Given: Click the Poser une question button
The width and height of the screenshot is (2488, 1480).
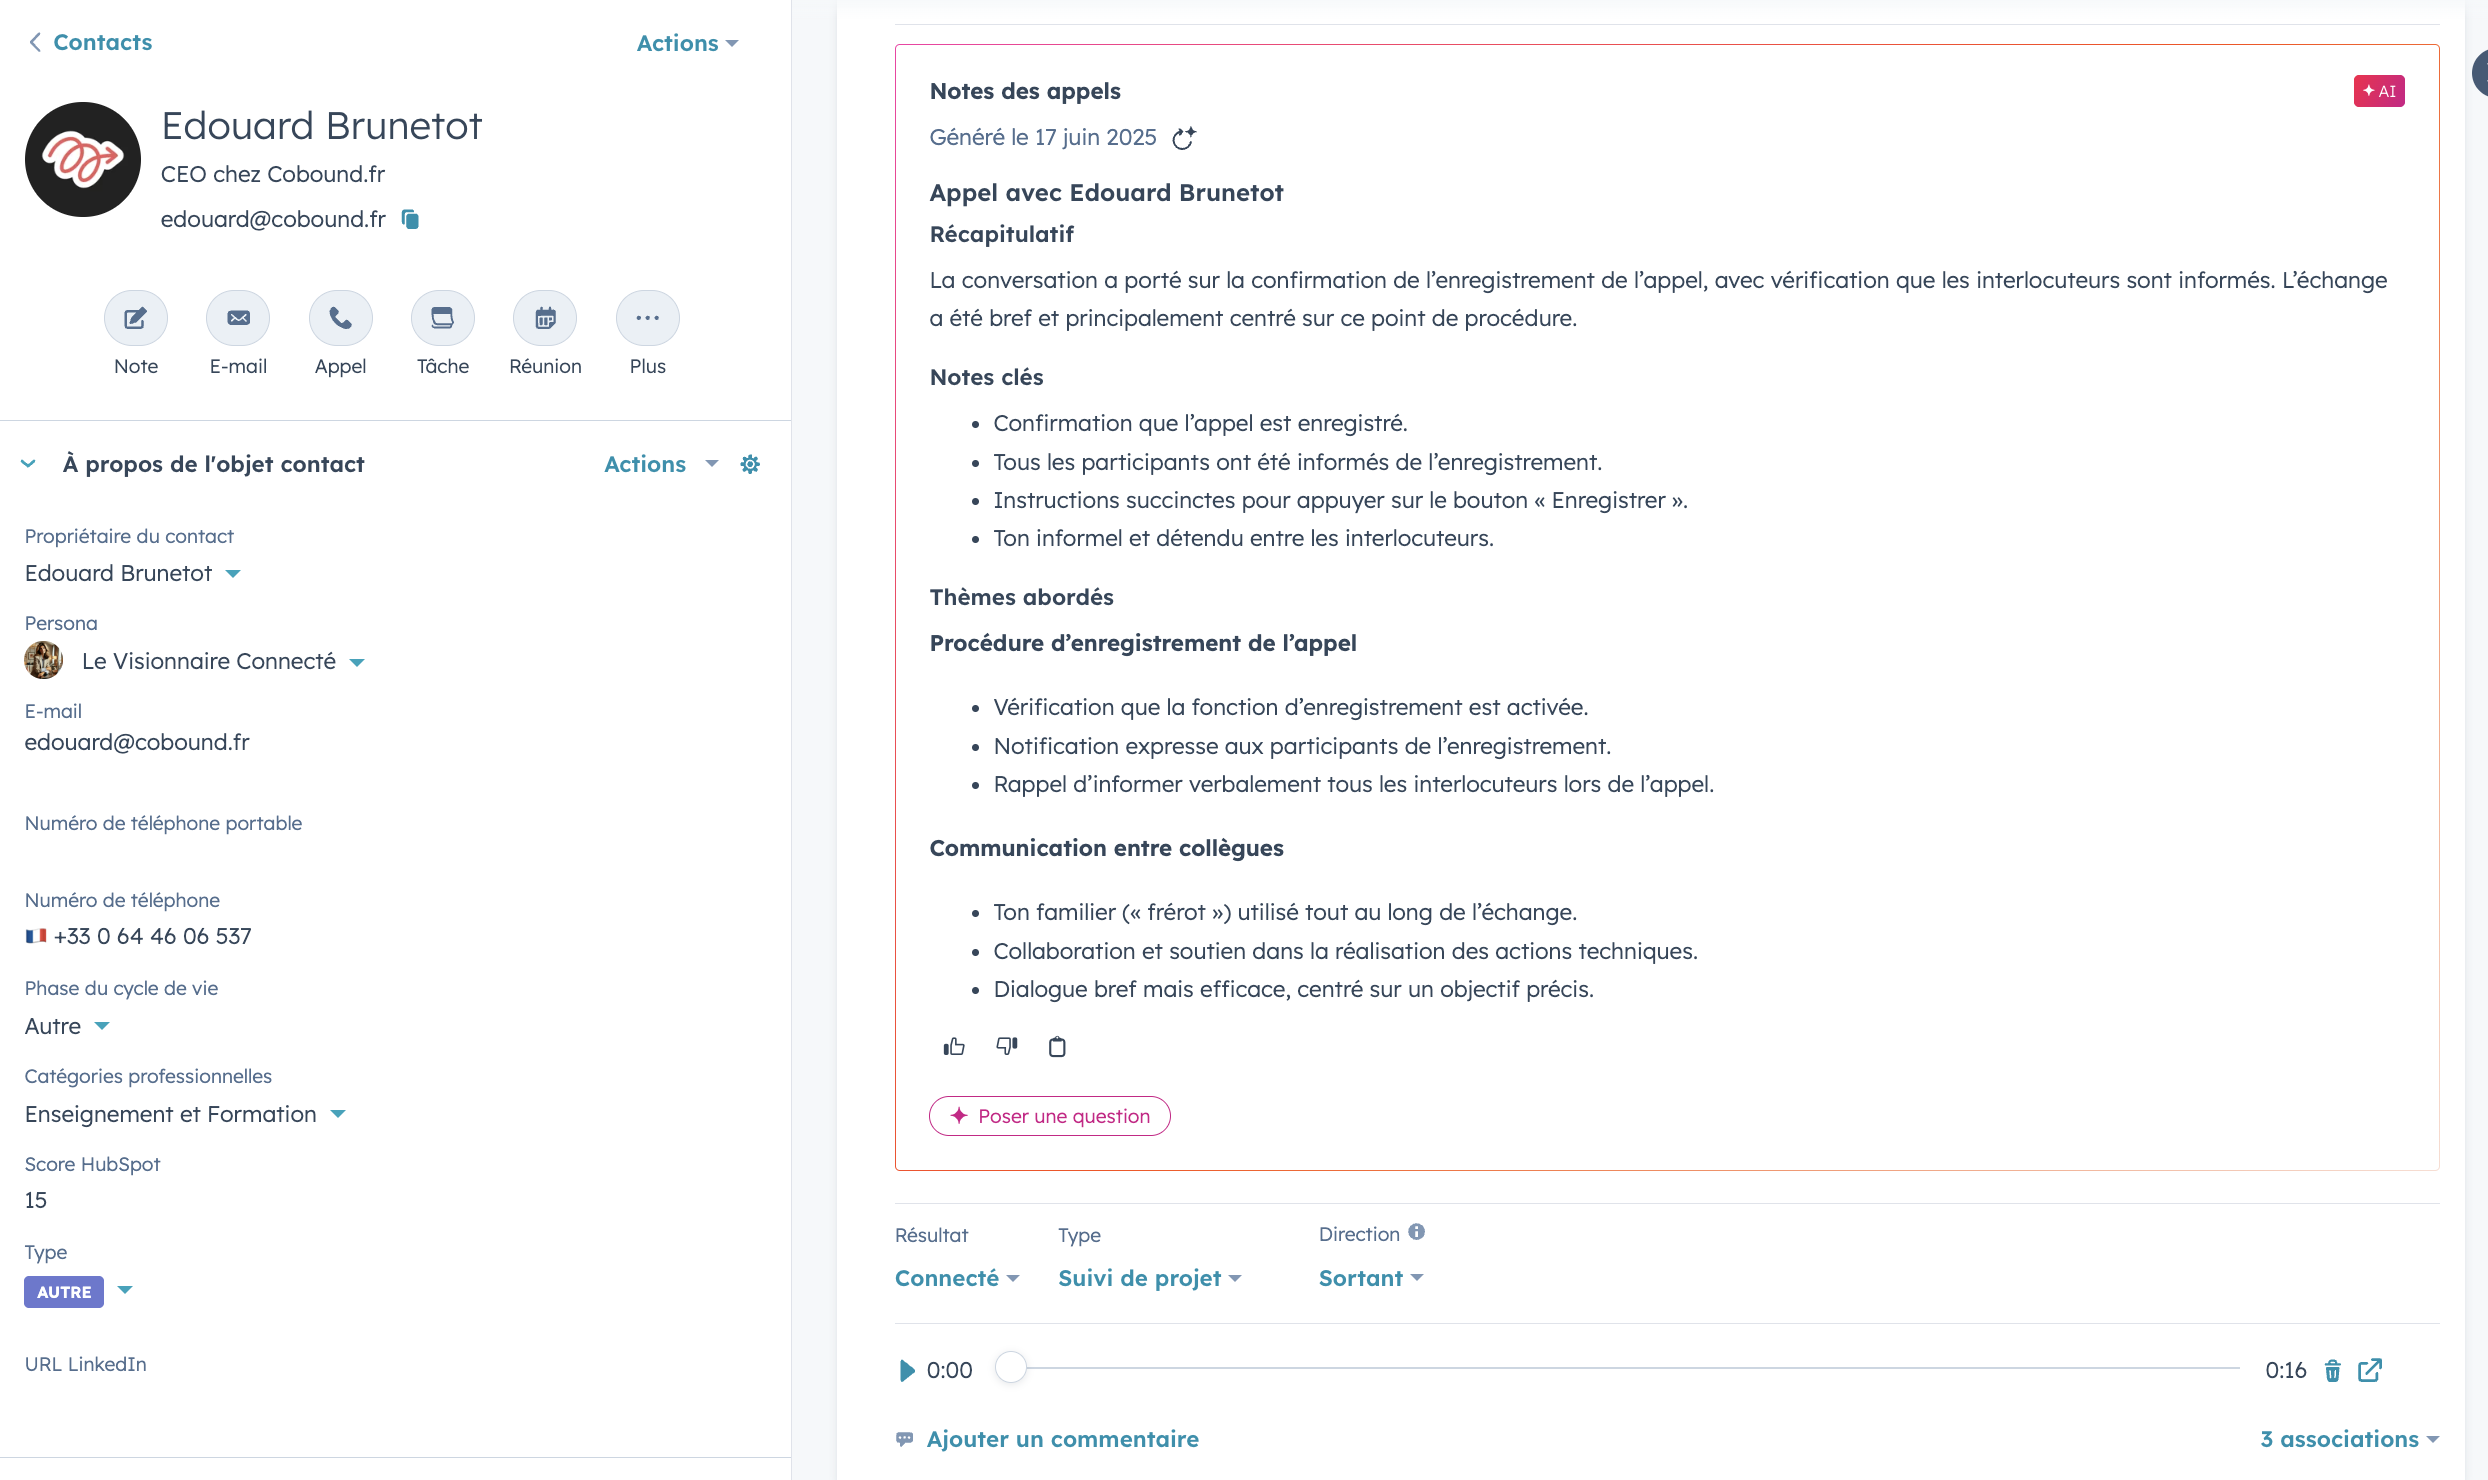Looking at the screenshot, I should pyautogui.click(x=1050, y=1116).
